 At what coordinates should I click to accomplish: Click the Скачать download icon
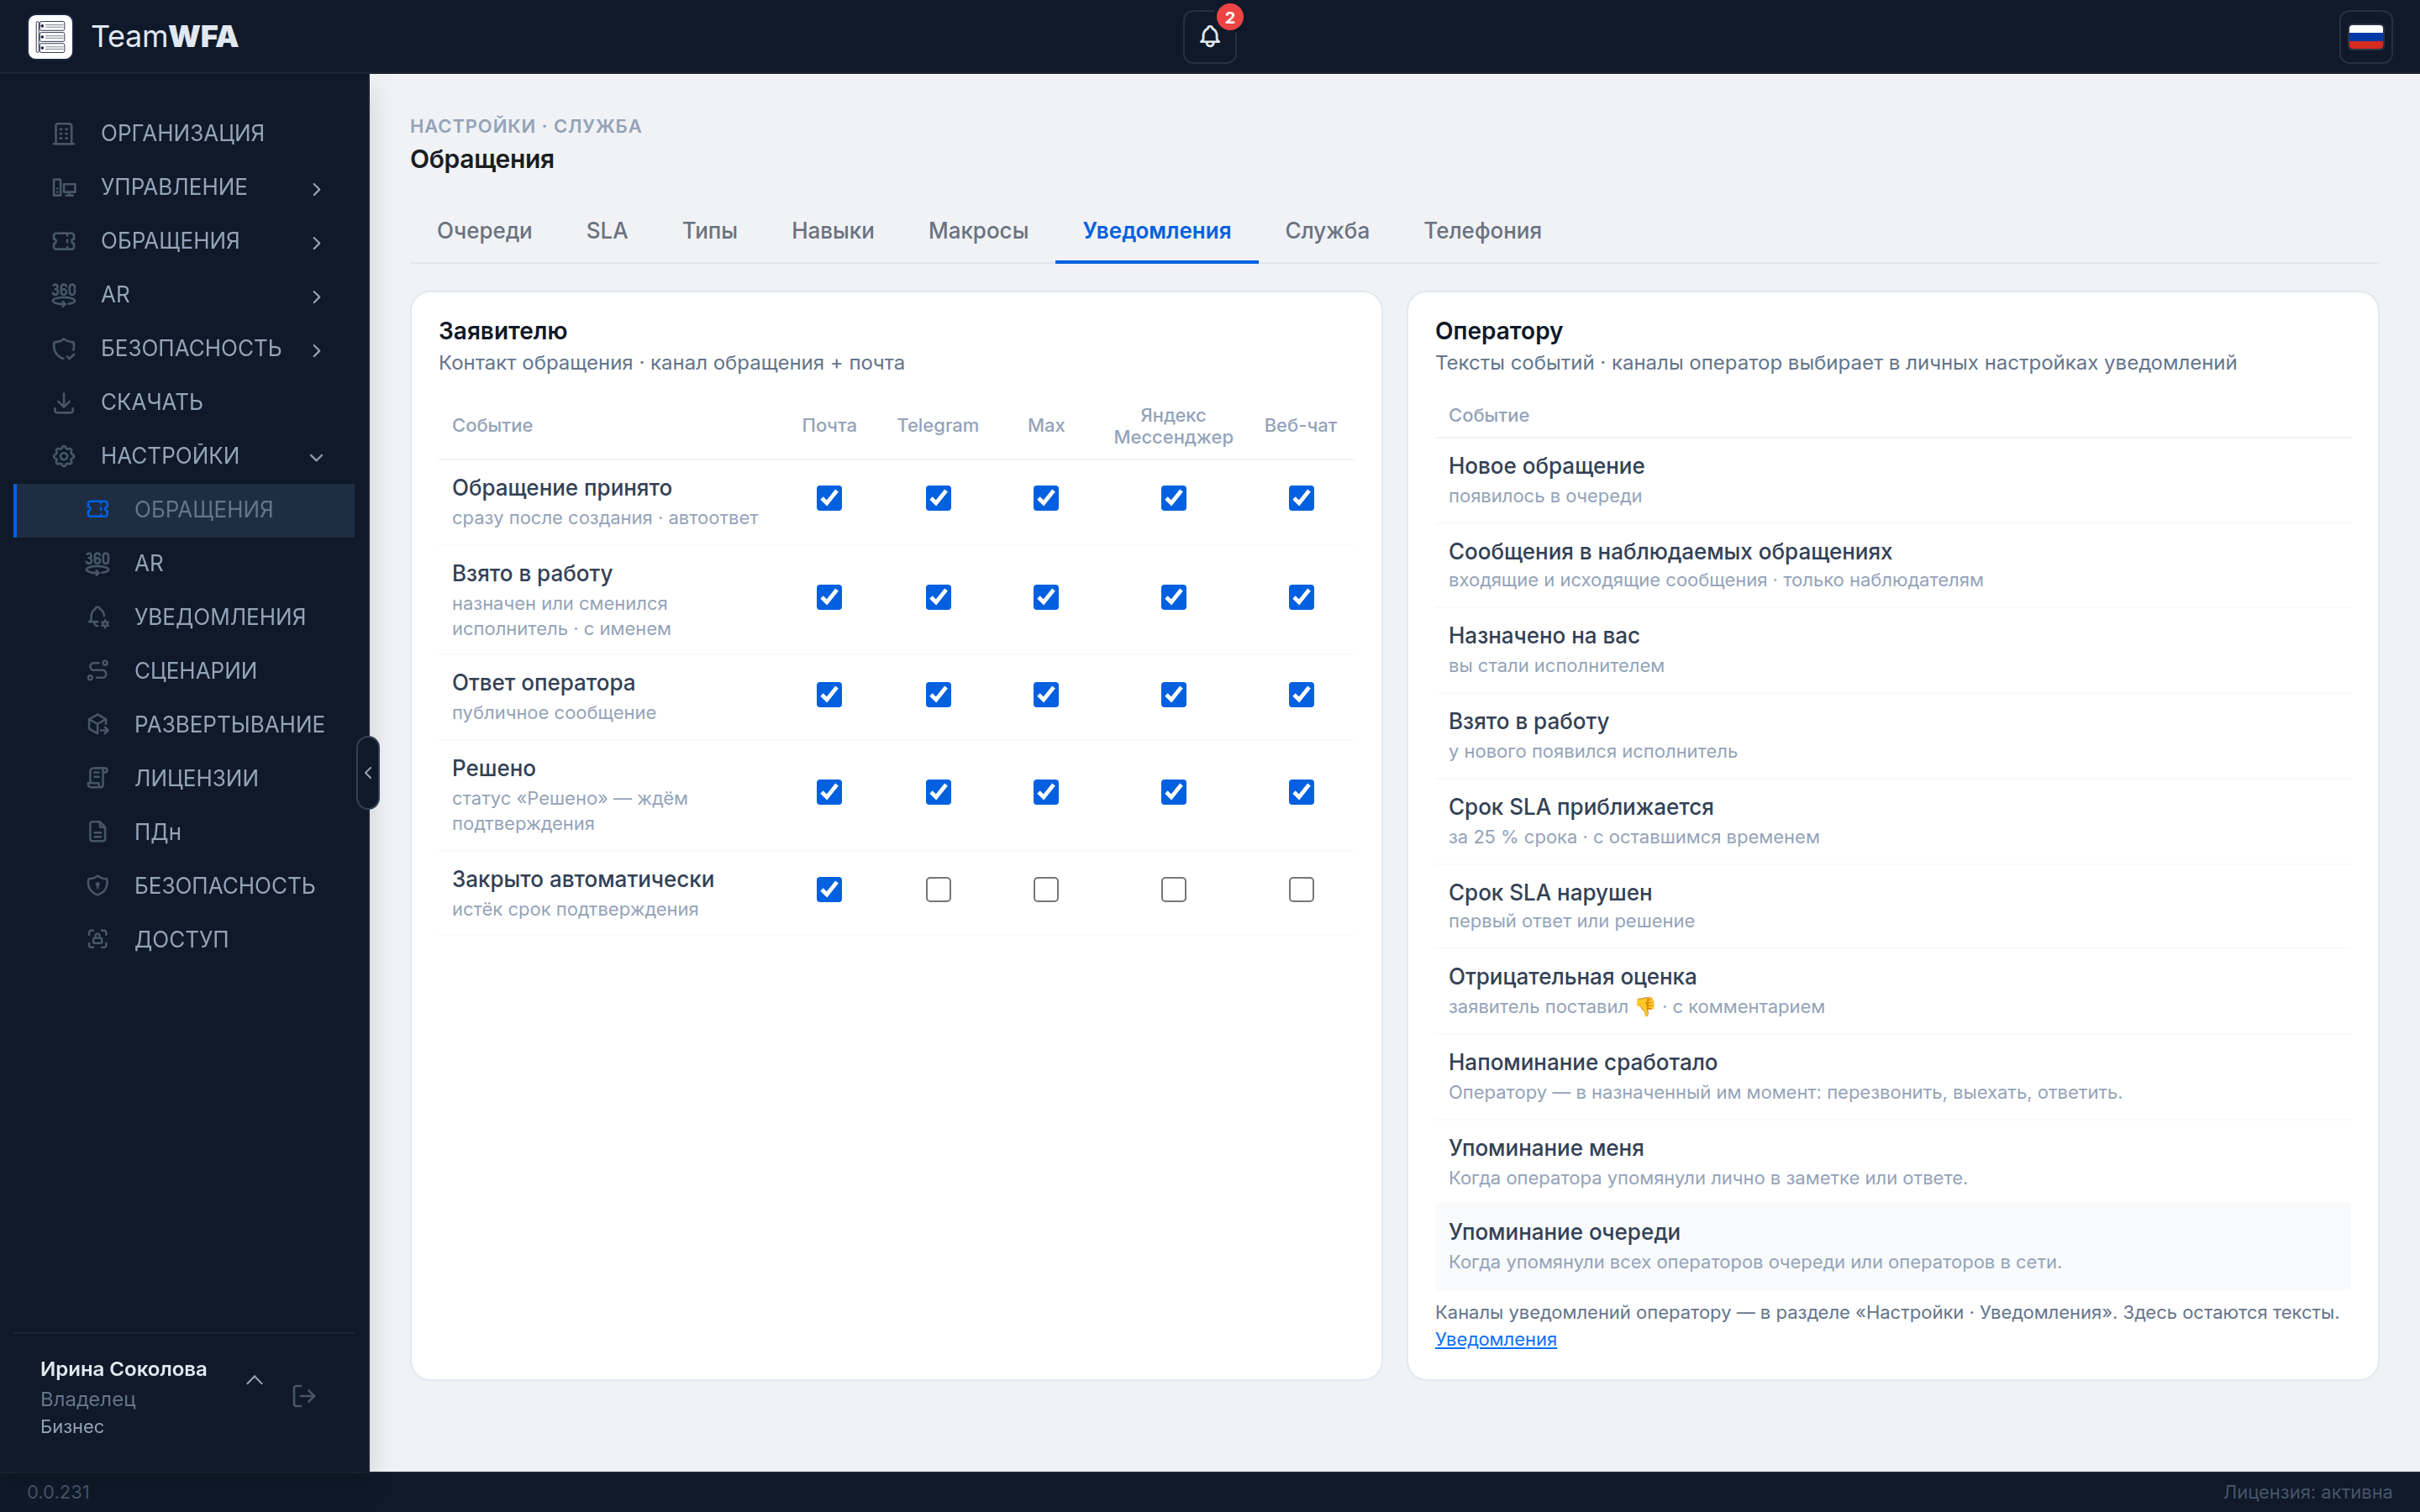point(64,402)
